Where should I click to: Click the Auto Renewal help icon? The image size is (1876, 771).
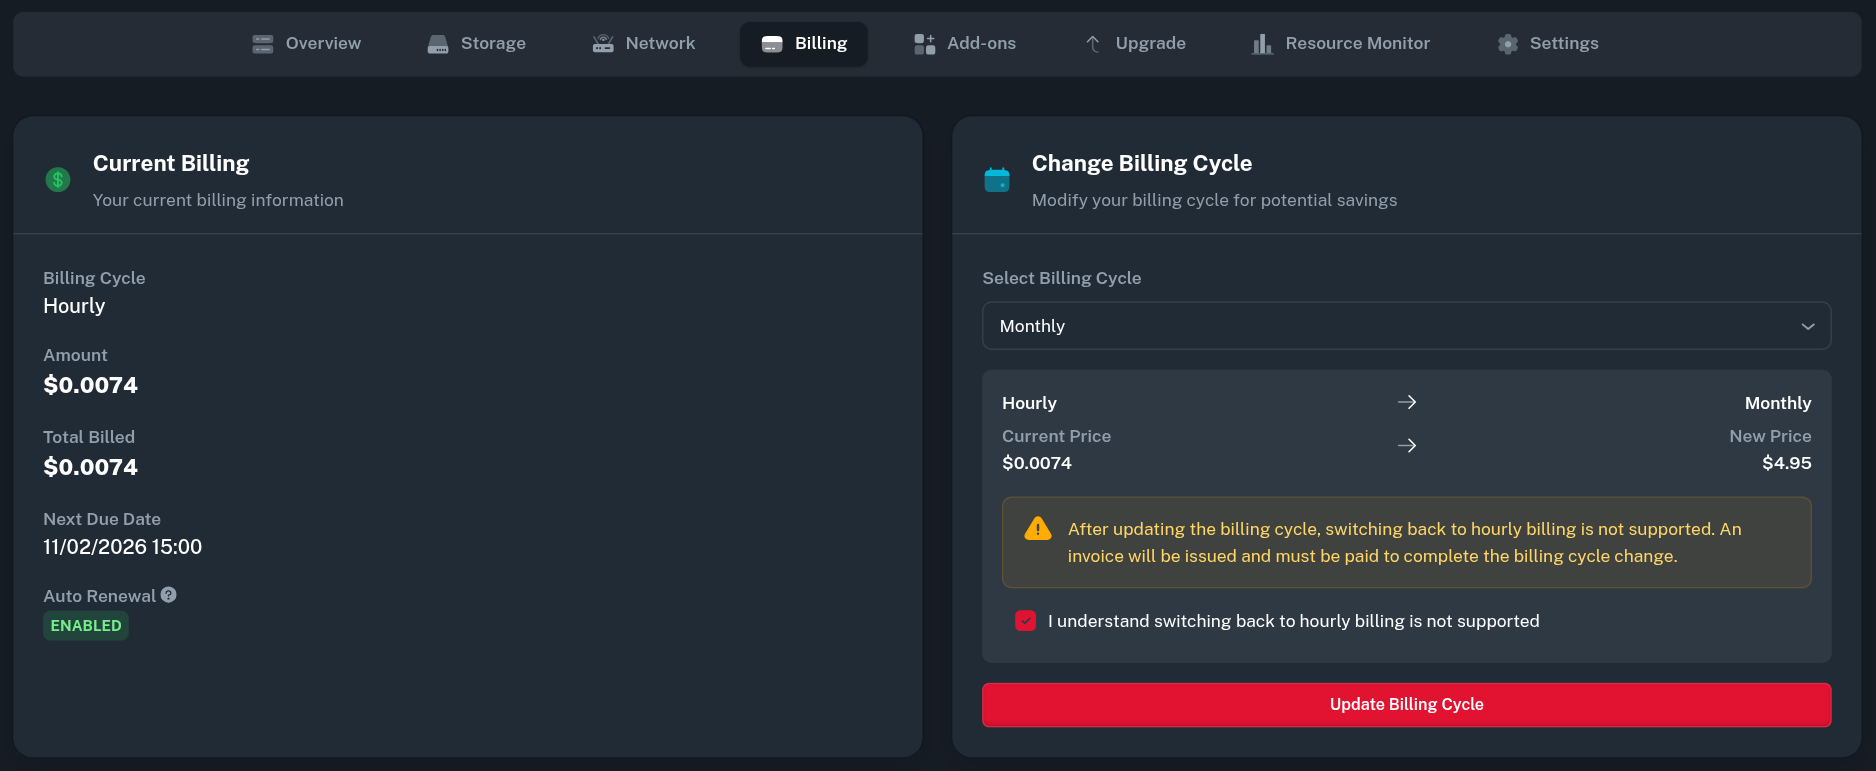tap(169, 595)
